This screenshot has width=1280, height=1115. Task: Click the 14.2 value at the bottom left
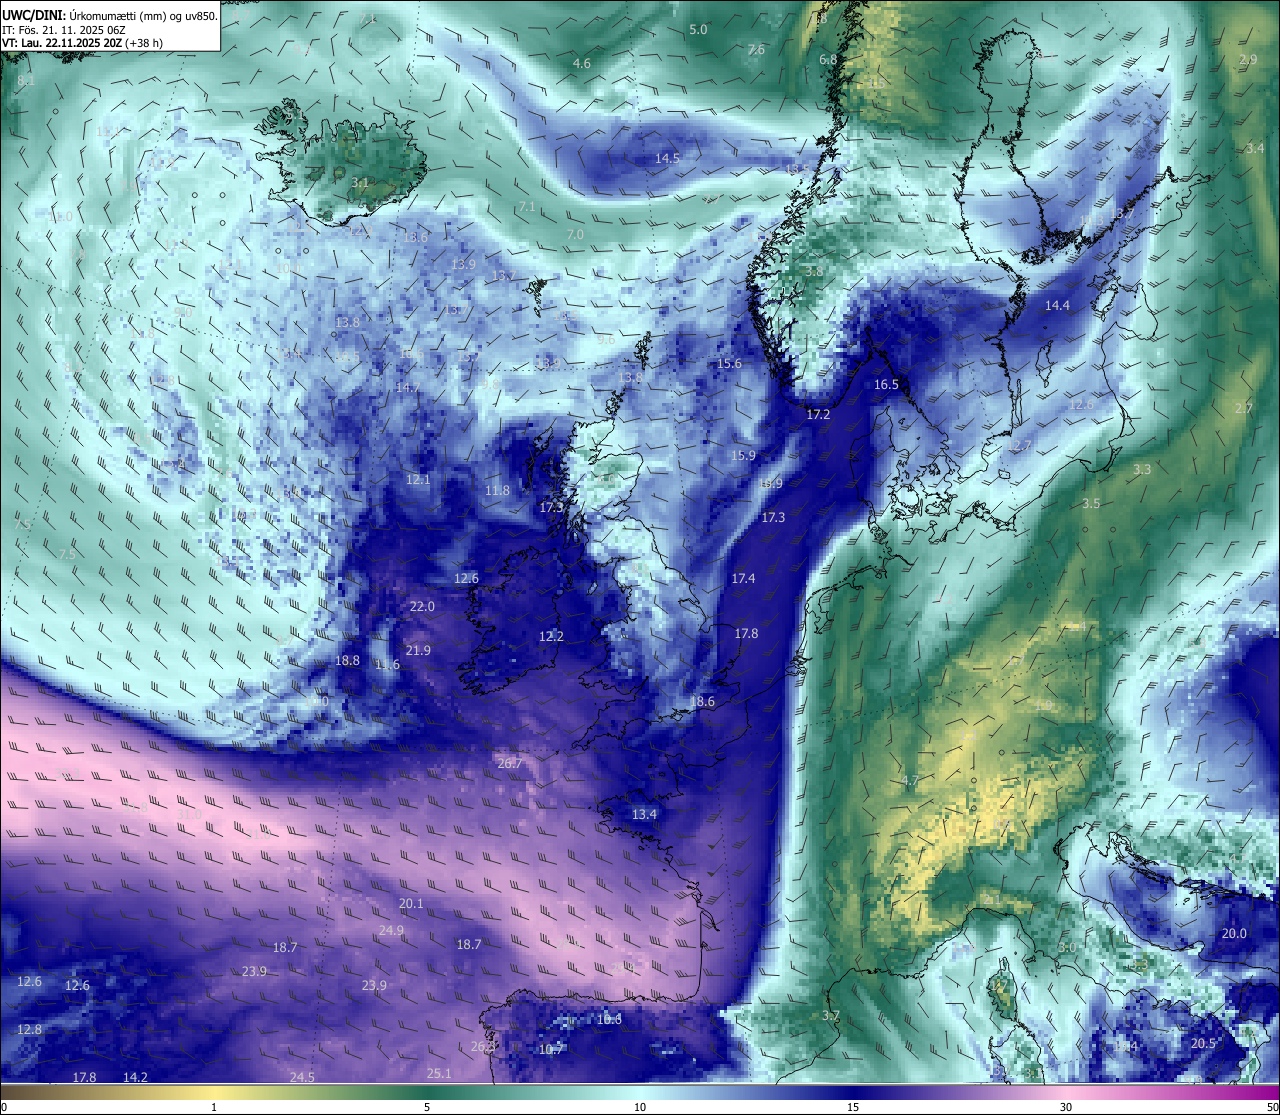[x=135, y=1077]
